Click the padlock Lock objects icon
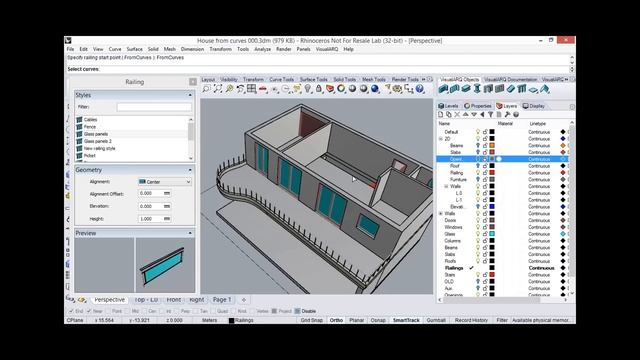 319,89
